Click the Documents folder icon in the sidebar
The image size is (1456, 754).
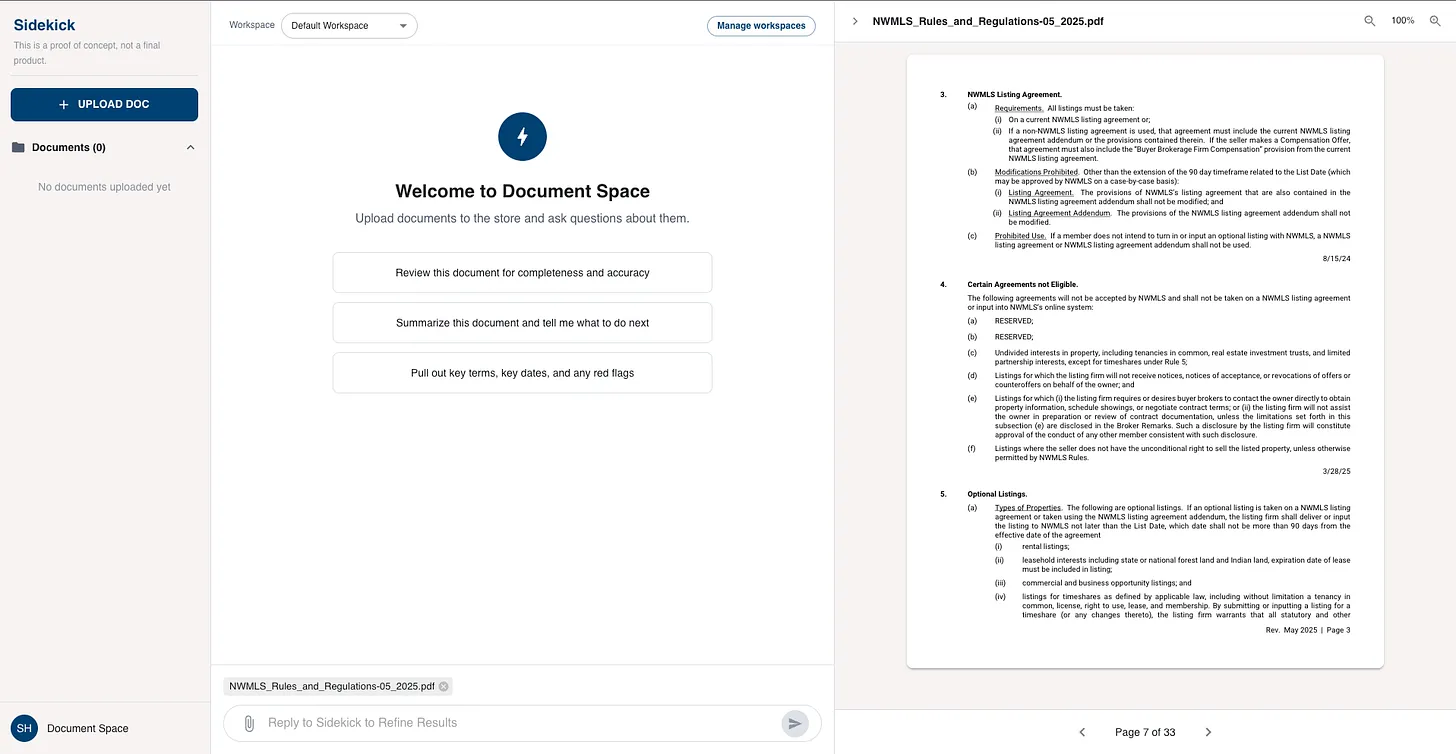tap(19, 147)
